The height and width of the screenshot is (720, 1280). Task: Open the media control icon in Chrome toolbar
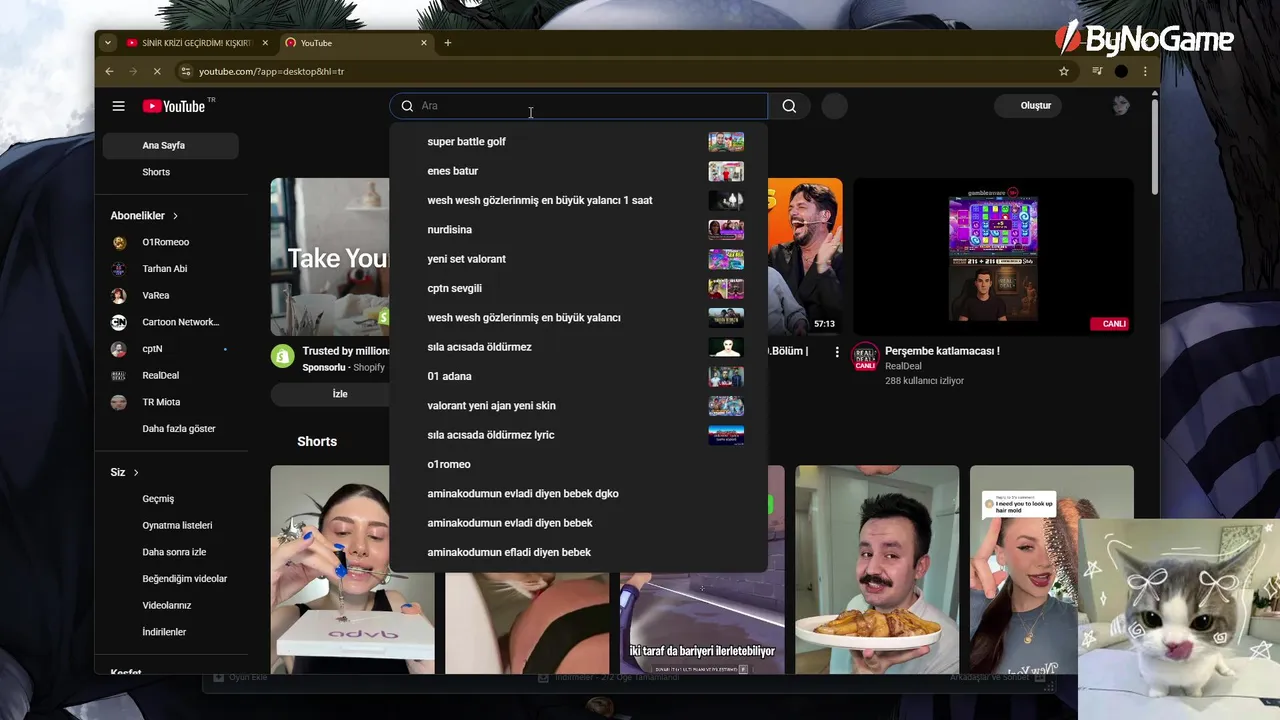tap(1097, 71)
